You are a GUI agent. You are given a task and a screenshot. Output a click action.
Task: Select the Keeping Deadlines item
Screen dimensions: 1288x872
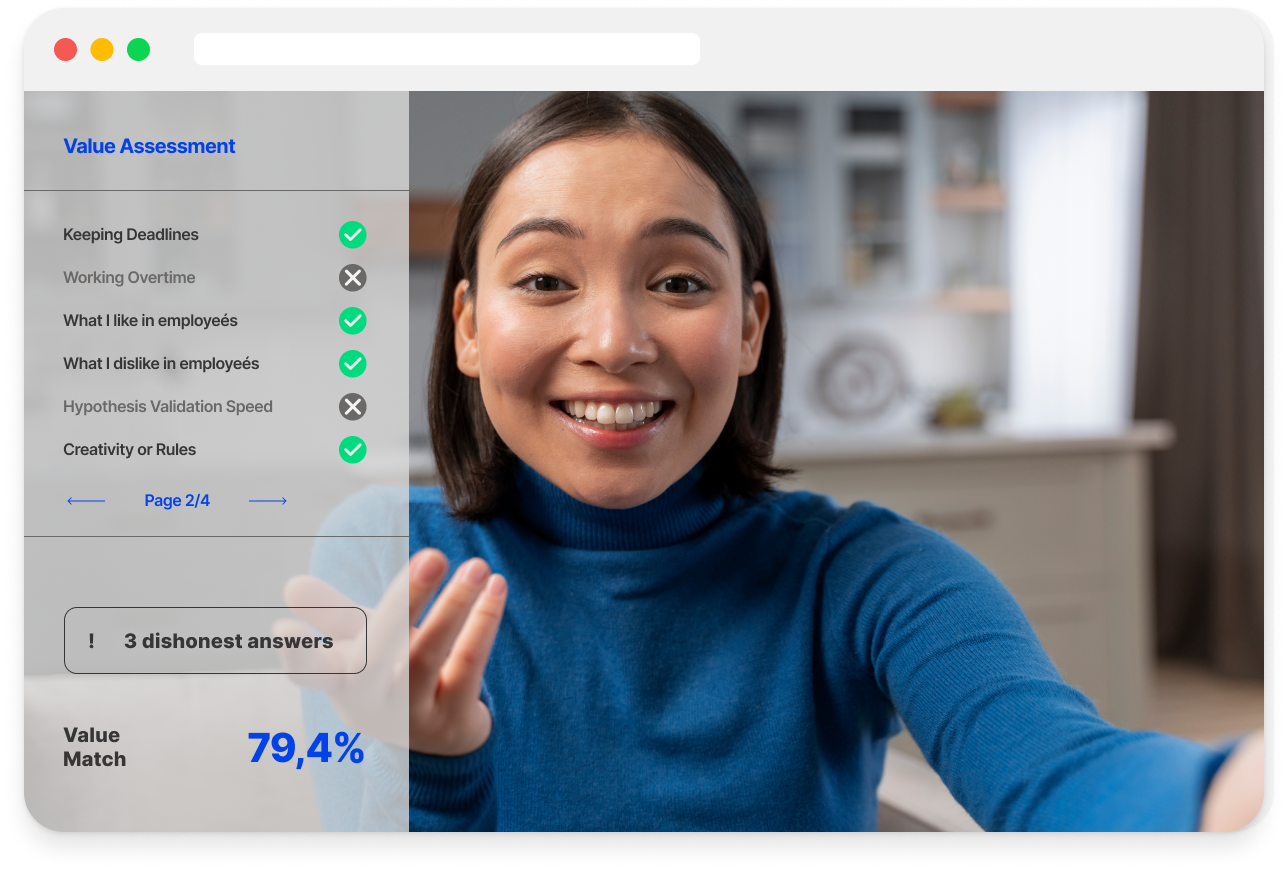coord(131,235)
